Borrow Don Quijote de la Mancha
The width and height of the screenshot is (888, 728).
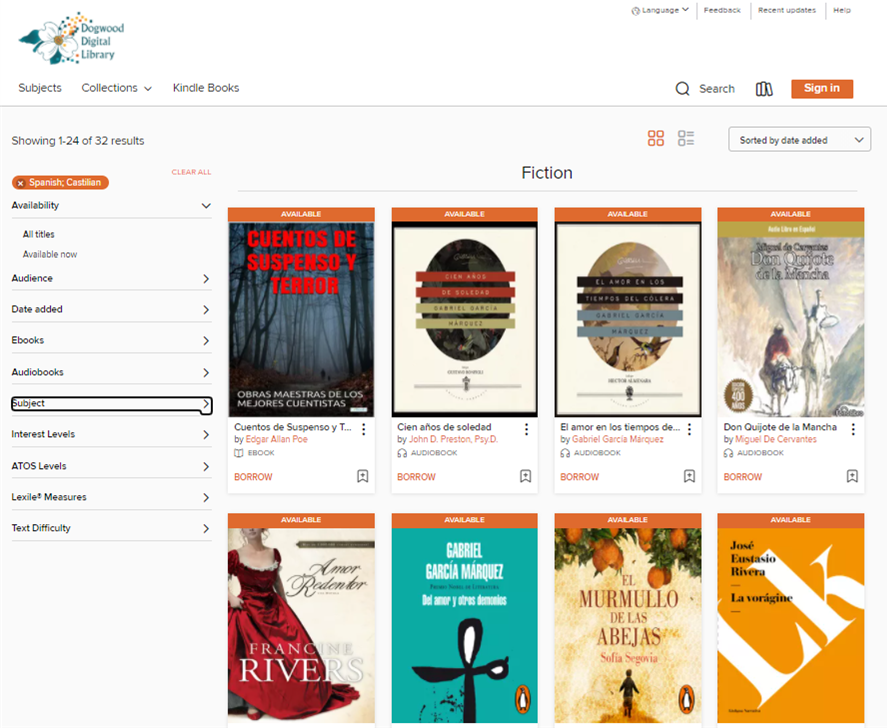tap(742, 477)
